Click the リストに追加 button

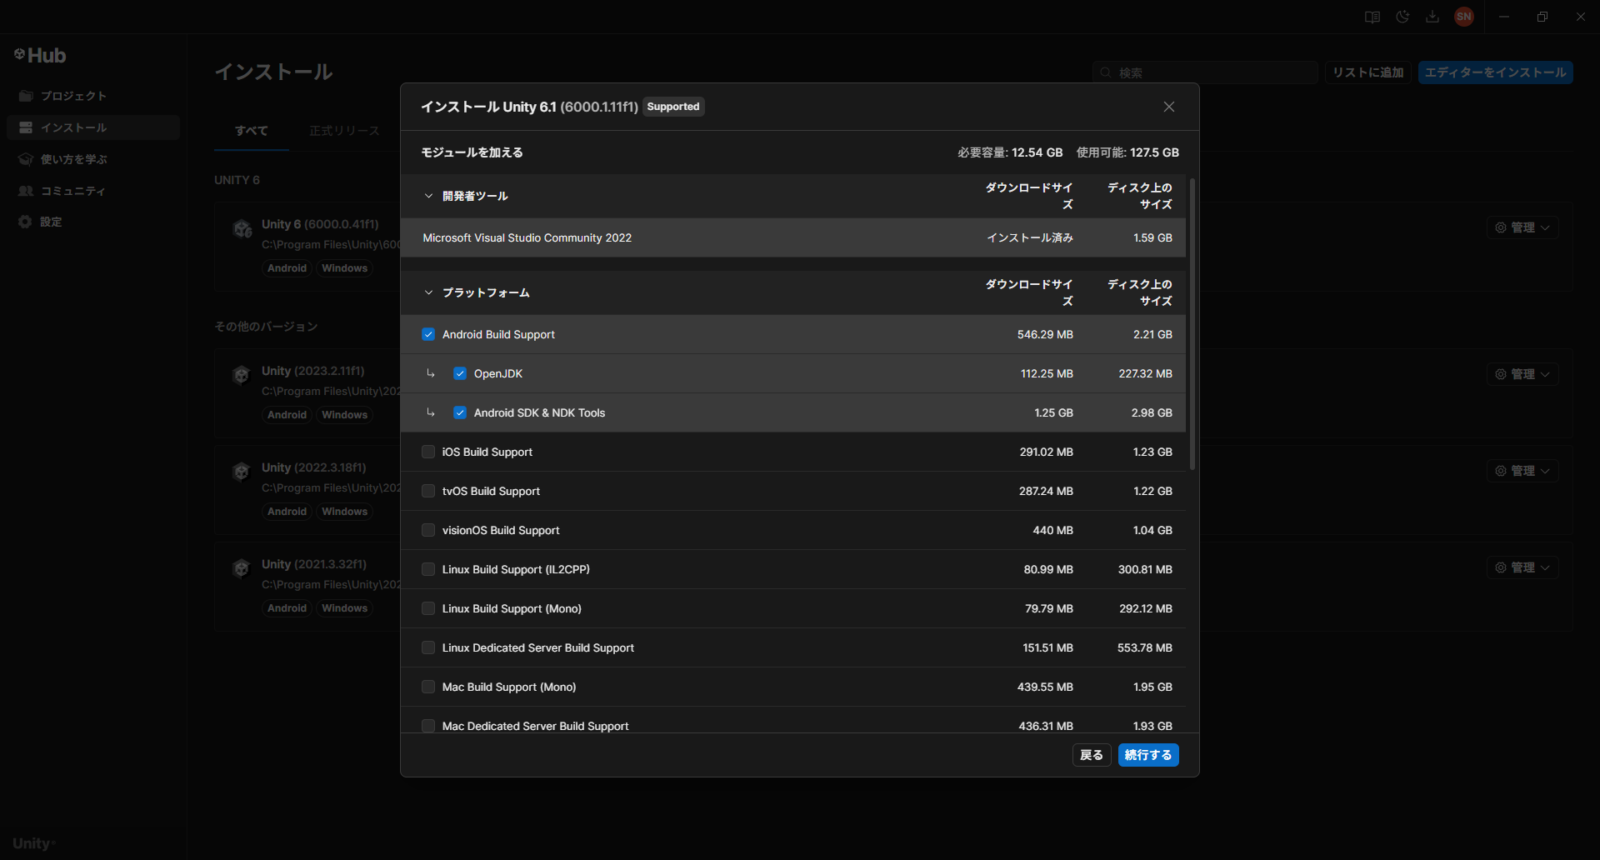click(1368, 73)
